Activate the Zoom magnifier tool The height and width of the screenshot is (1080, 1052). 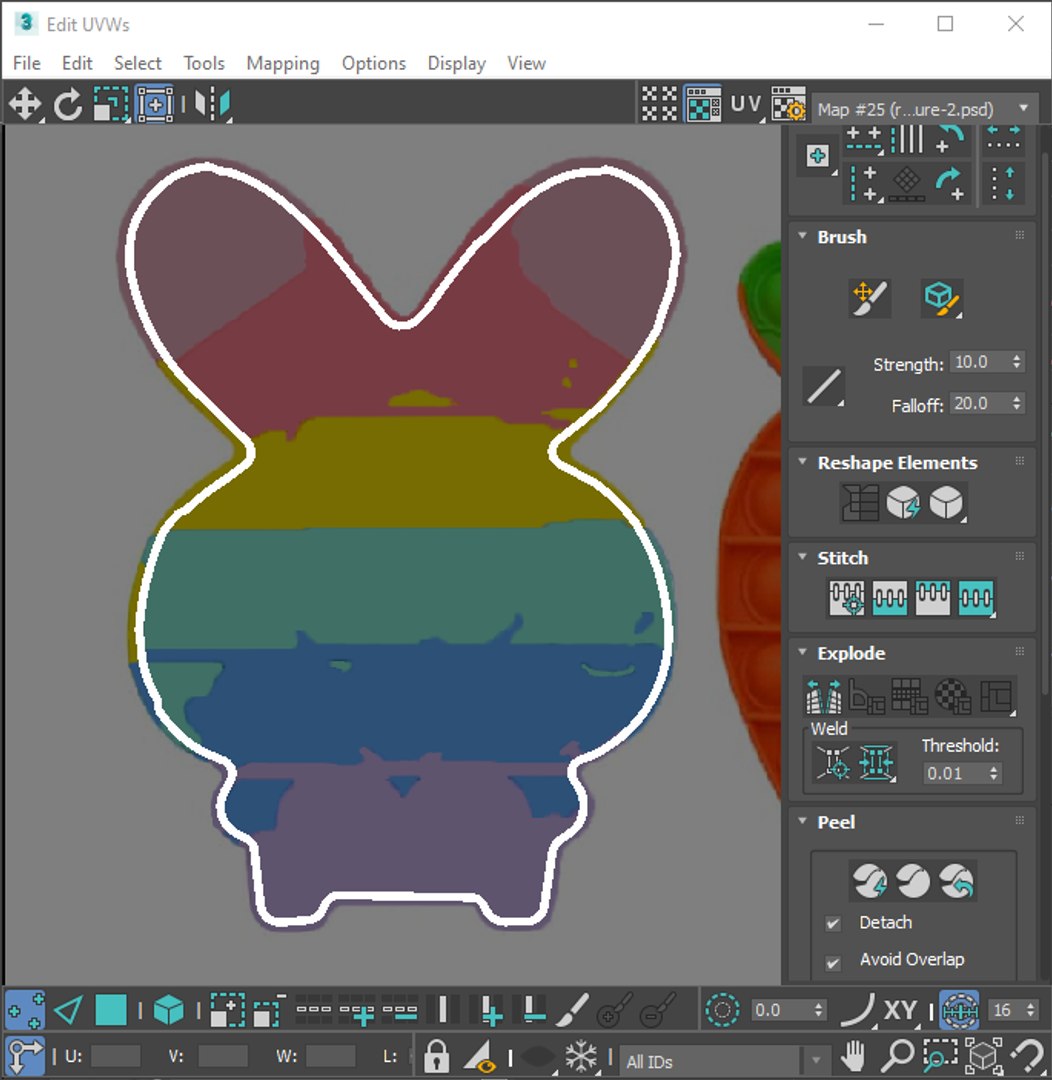click(x=897, y=1055)
